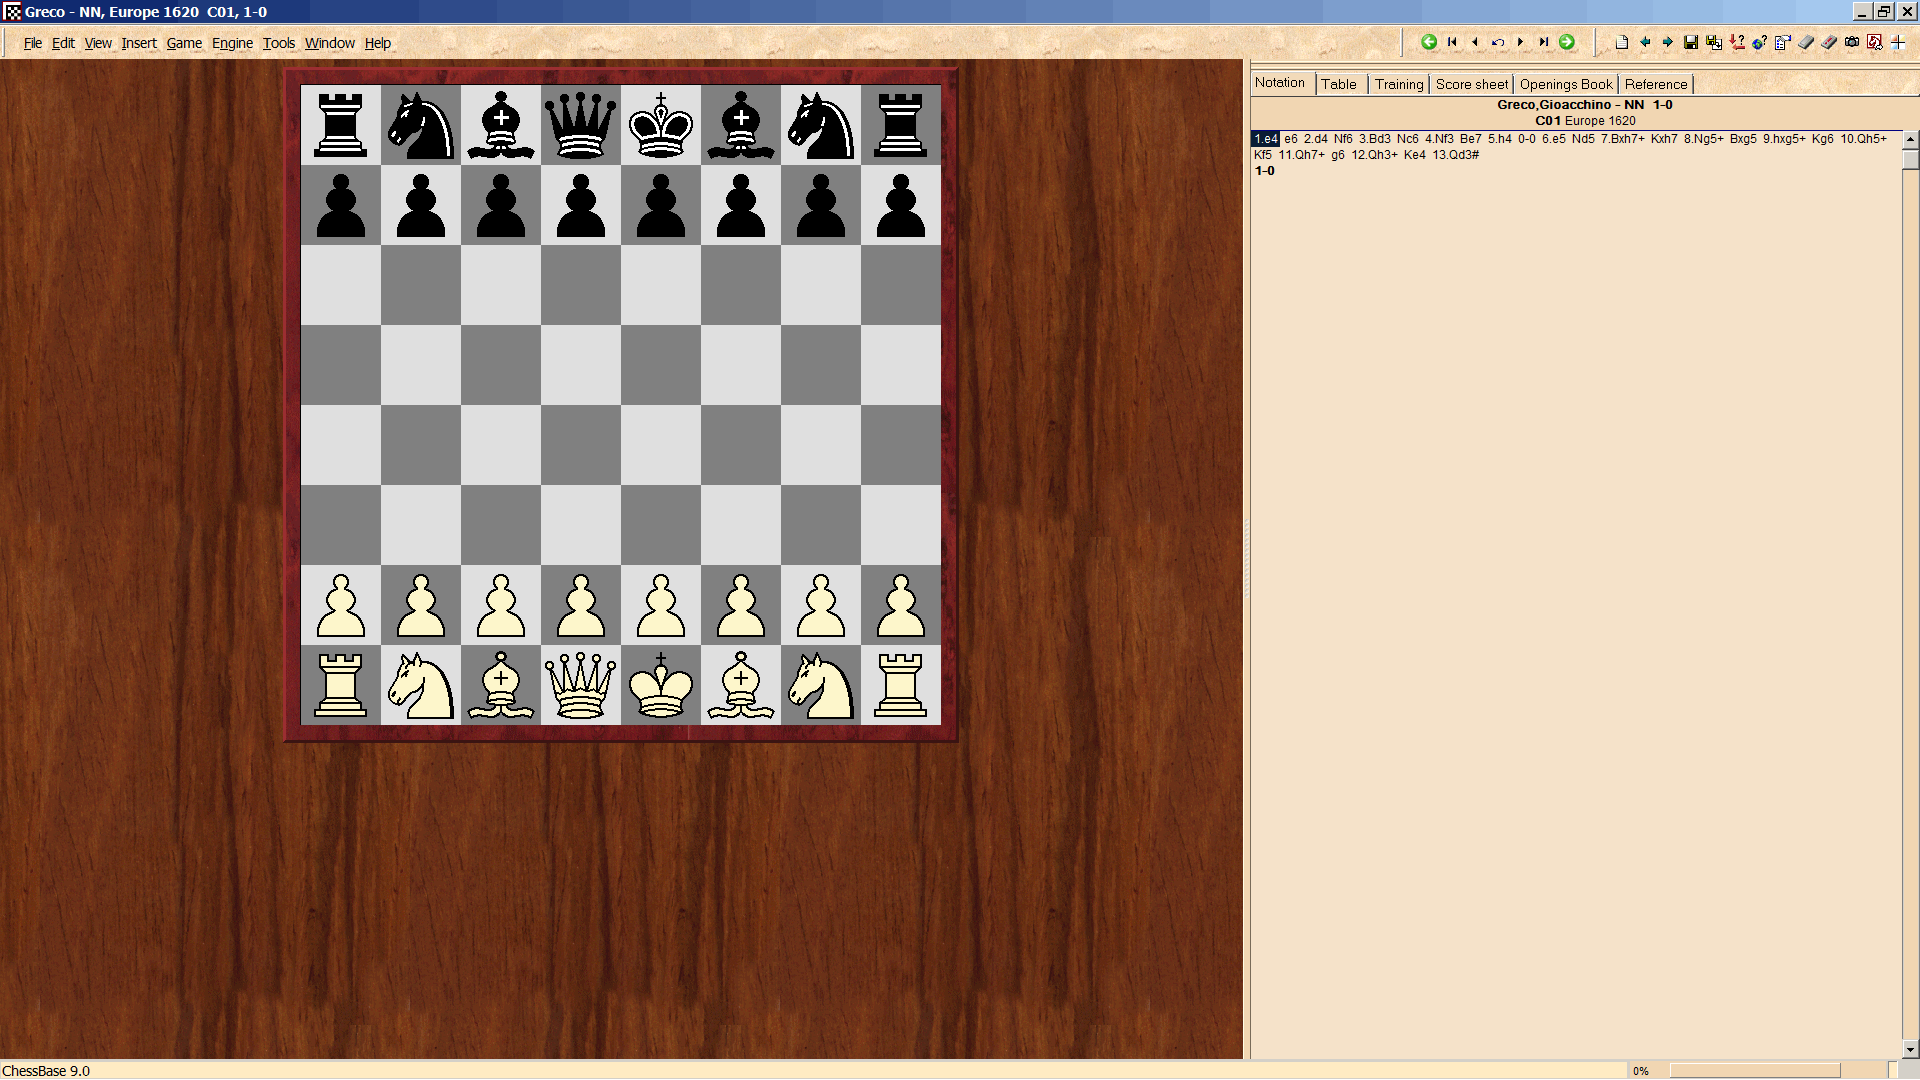Click the white pawn on e2
This screenshot has height=1080, width=1920.
coord(661,606)
